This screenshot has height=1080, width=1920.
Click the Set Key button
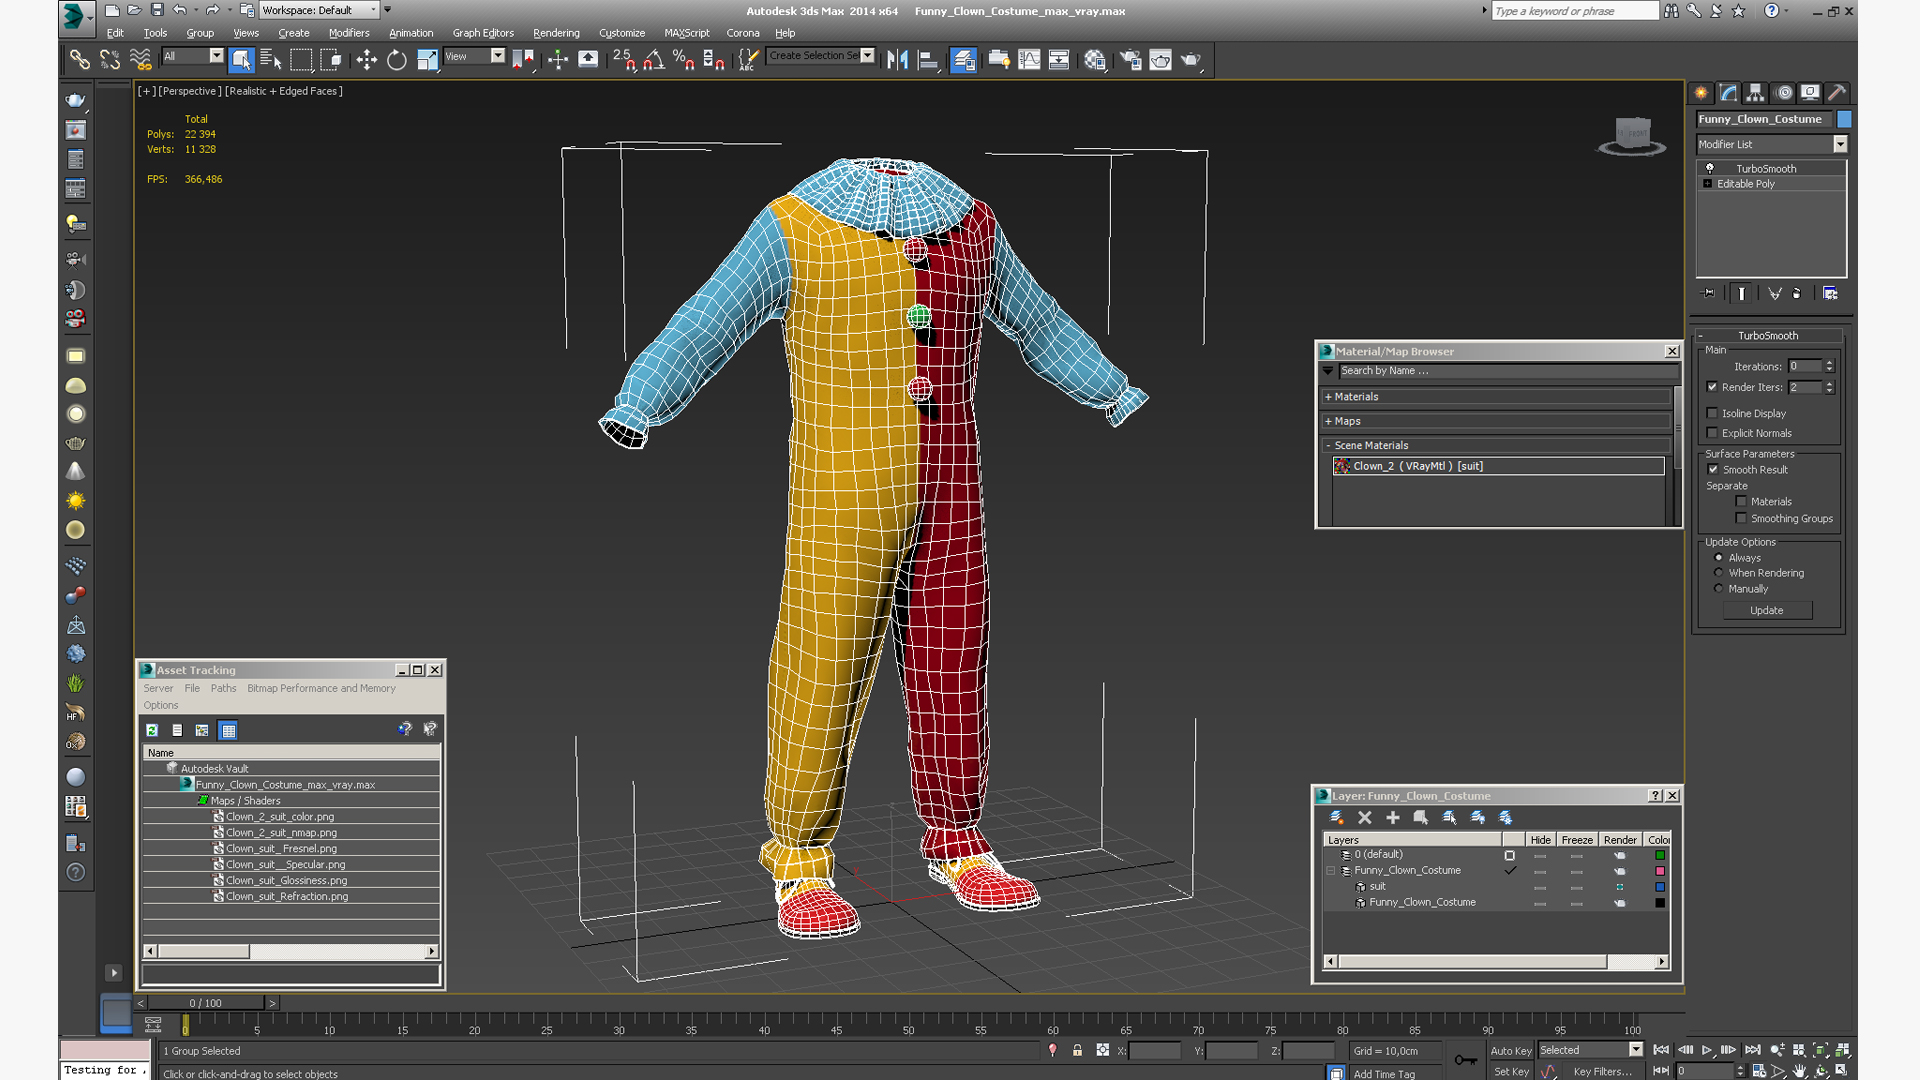(x=1511, y=1072)
